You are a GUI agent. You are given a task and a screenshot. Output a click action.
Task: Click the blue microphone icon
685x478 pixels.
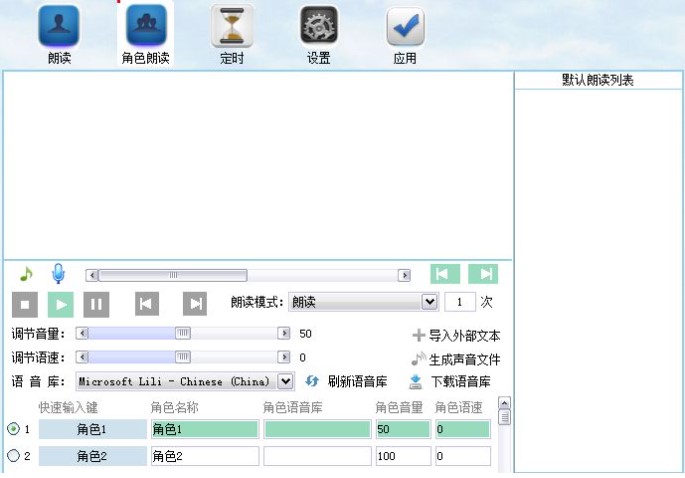pyautogui.click(x=58, y=274)
